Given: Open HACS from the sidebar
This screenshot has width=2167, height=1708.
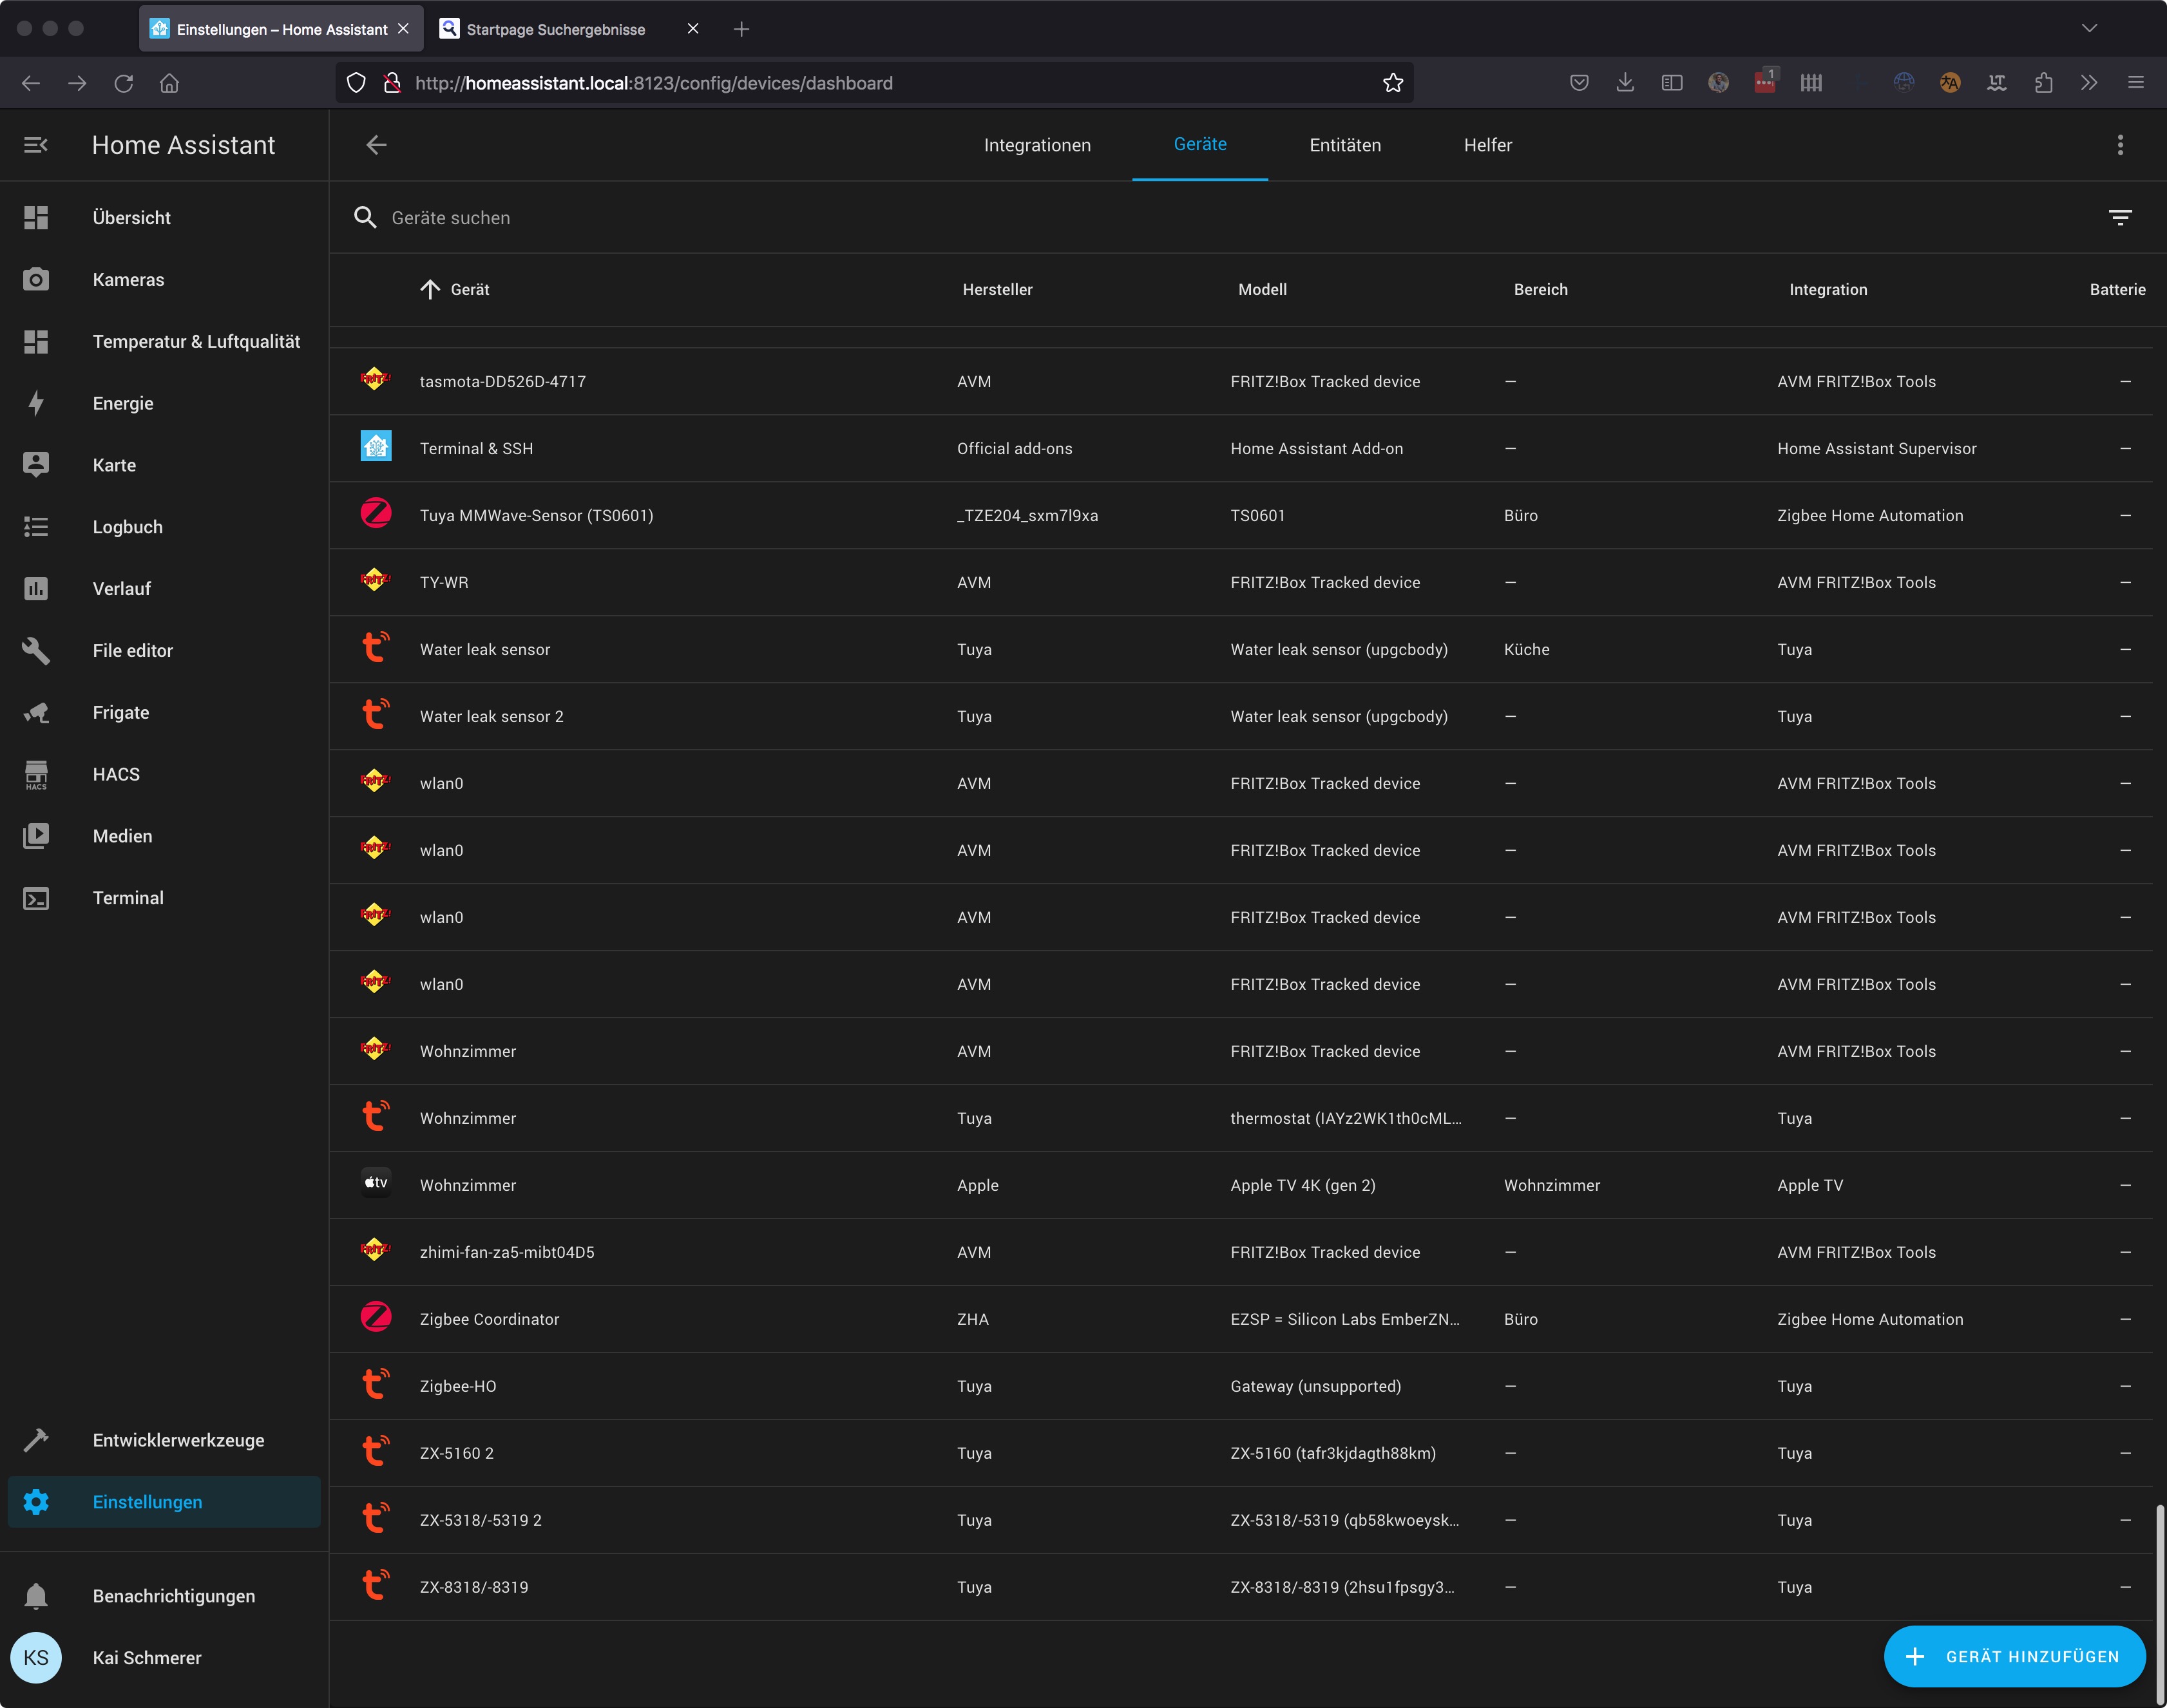Looking at the screenshot, I should click(x=116, y=774).
